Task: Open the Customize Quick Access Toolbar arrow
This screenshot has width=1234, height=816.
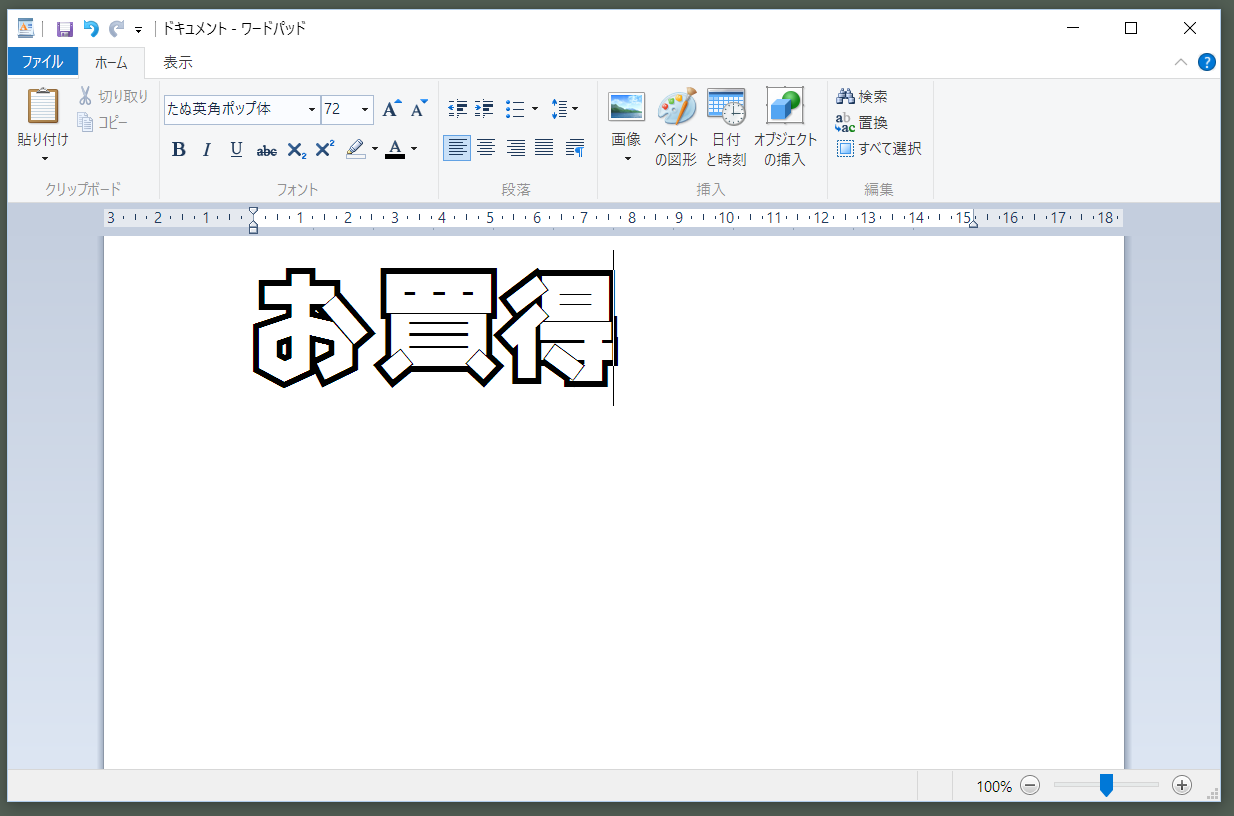Action: tap(138, 30)
